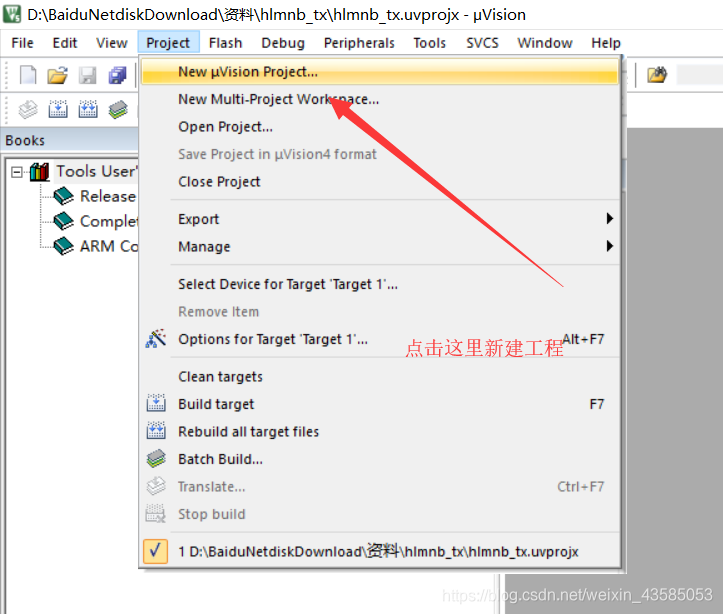Choose New µVision Project...
This screenshot has width=723, height=614.
[380, 72]
